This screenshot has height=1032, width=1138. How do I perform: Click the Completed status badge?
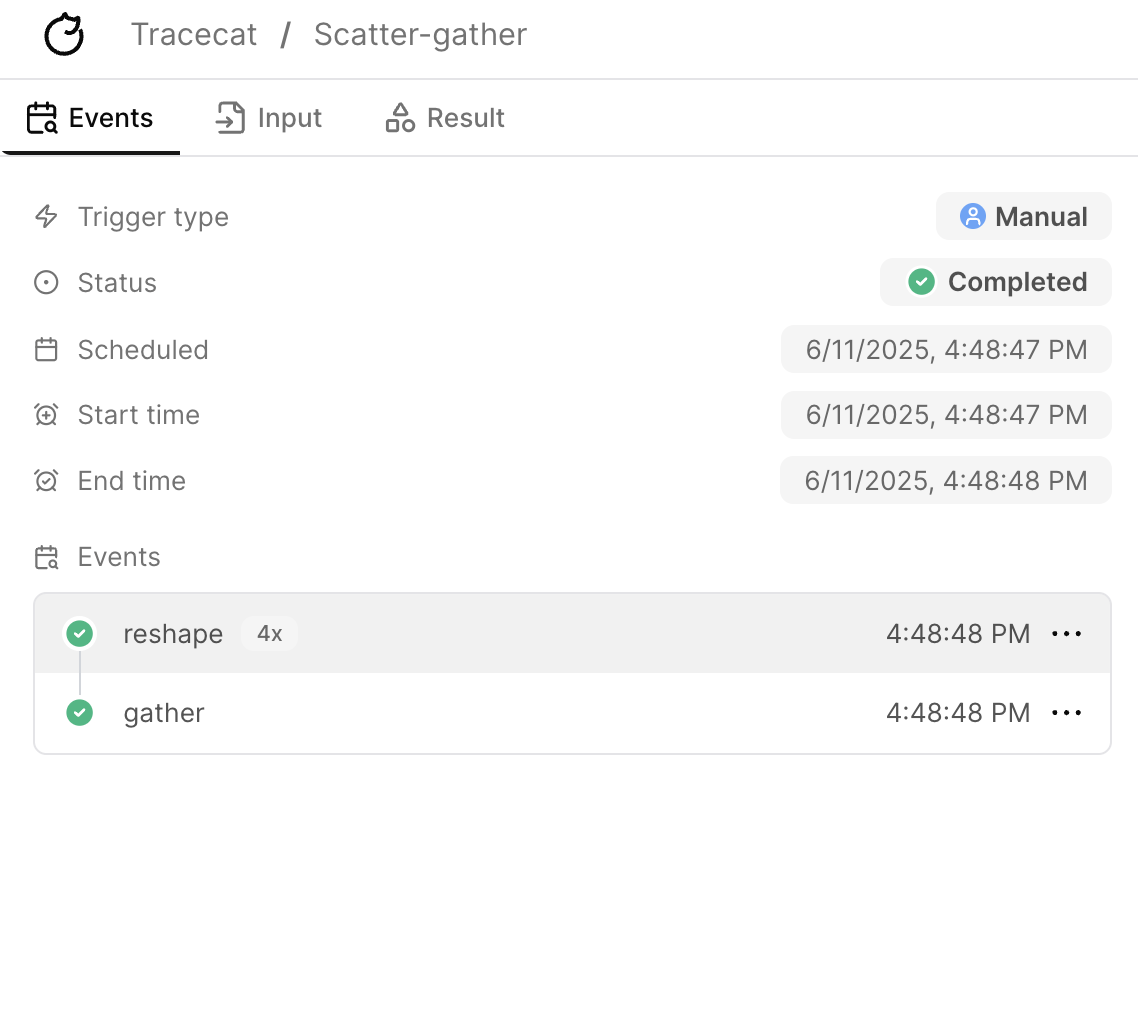996,282
